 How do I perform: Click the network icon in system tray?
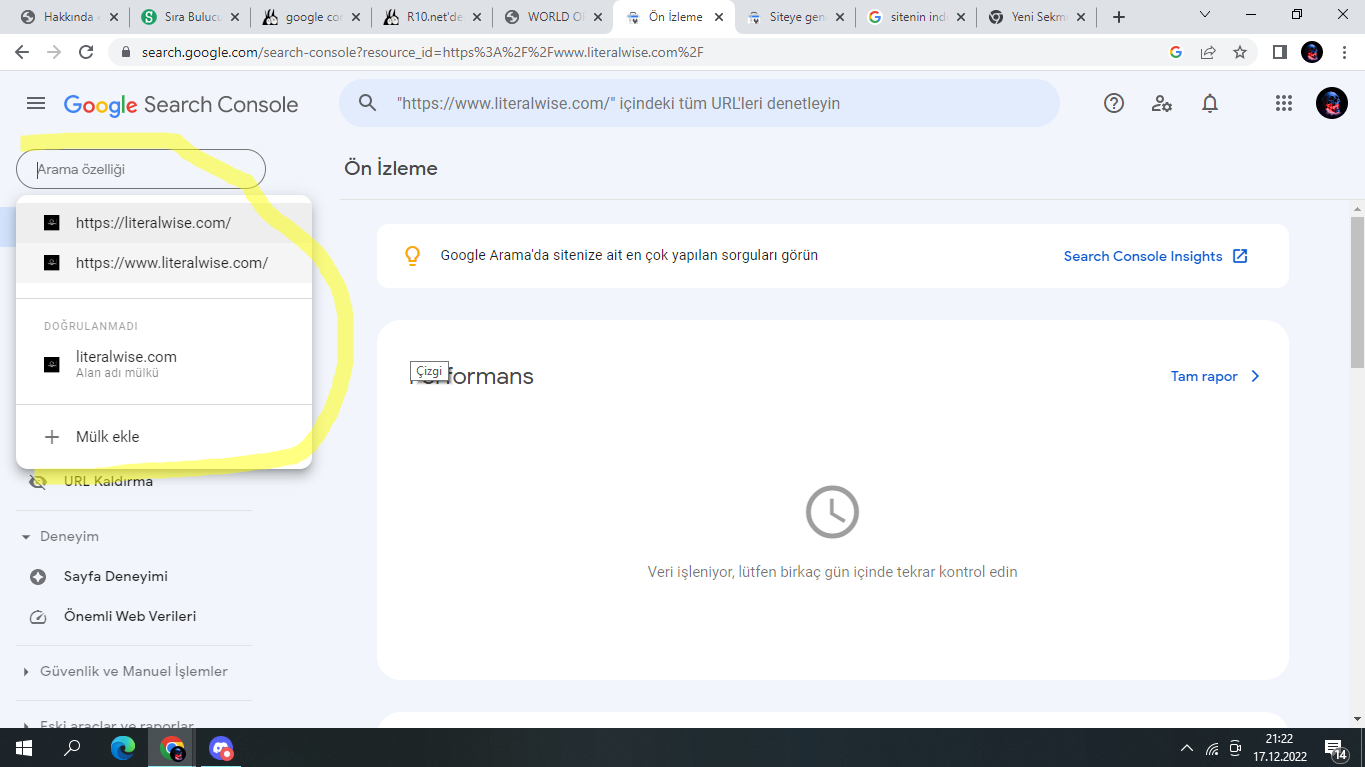tap(1212, 748)
